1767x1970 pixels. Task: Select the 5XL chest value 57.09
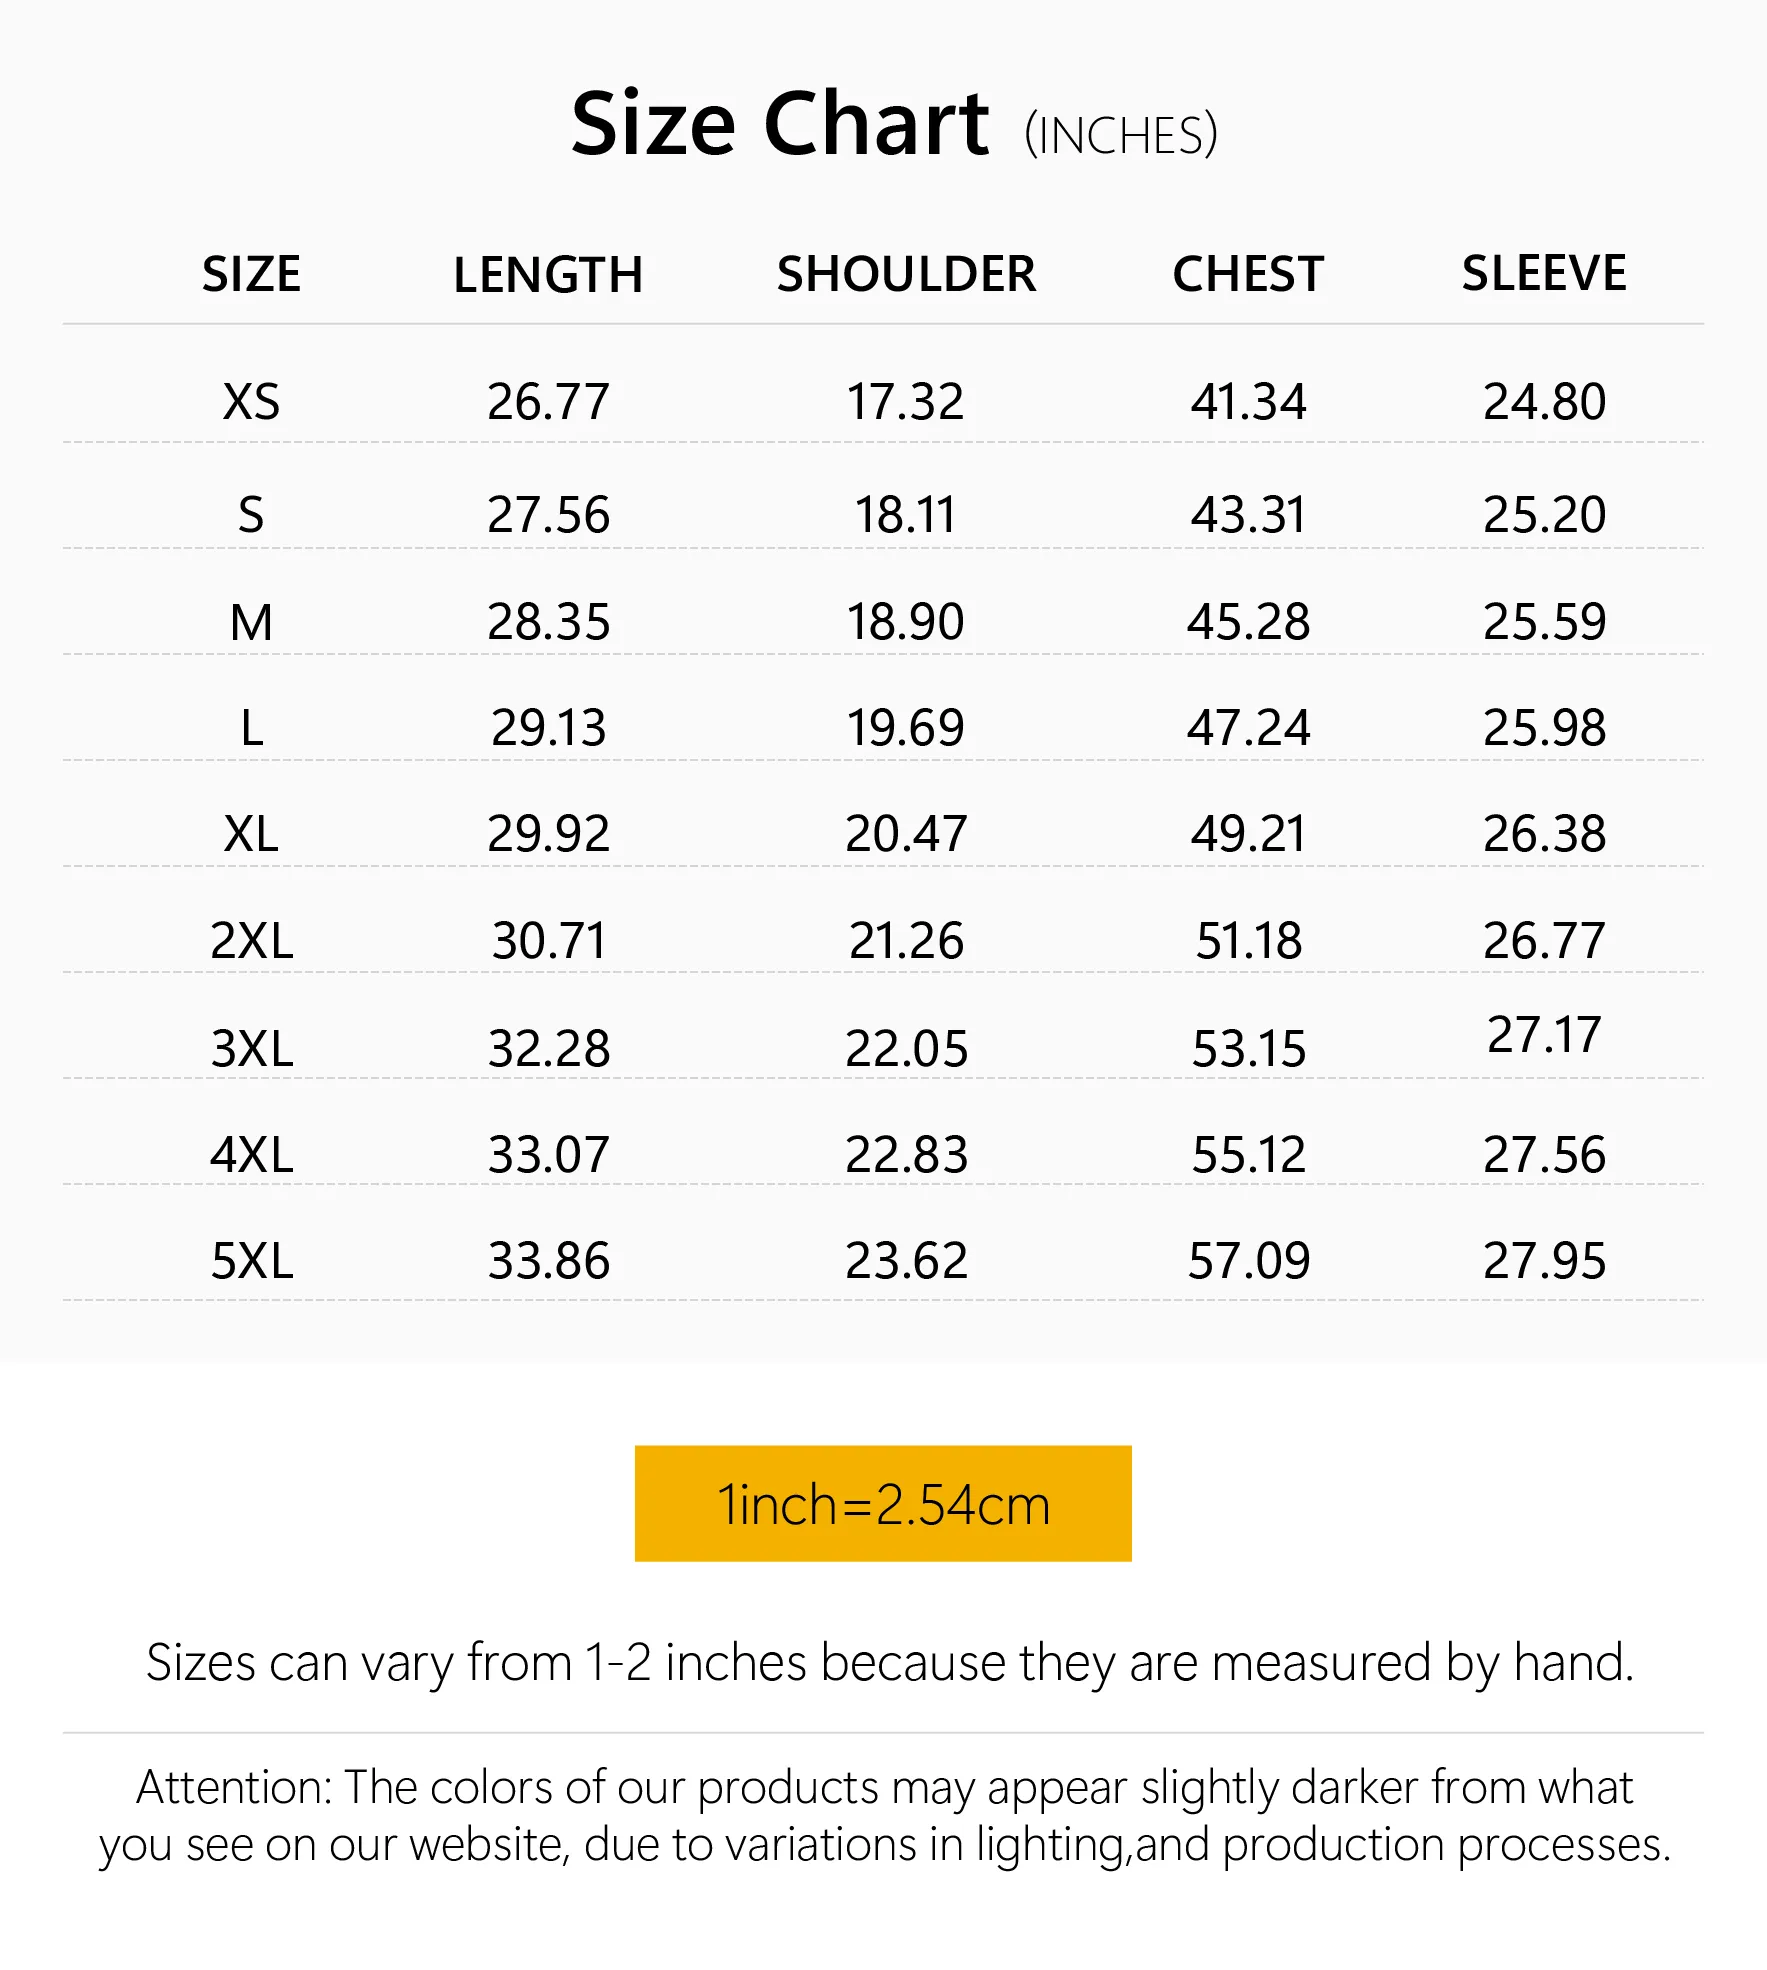[x=1248, y=1260]
